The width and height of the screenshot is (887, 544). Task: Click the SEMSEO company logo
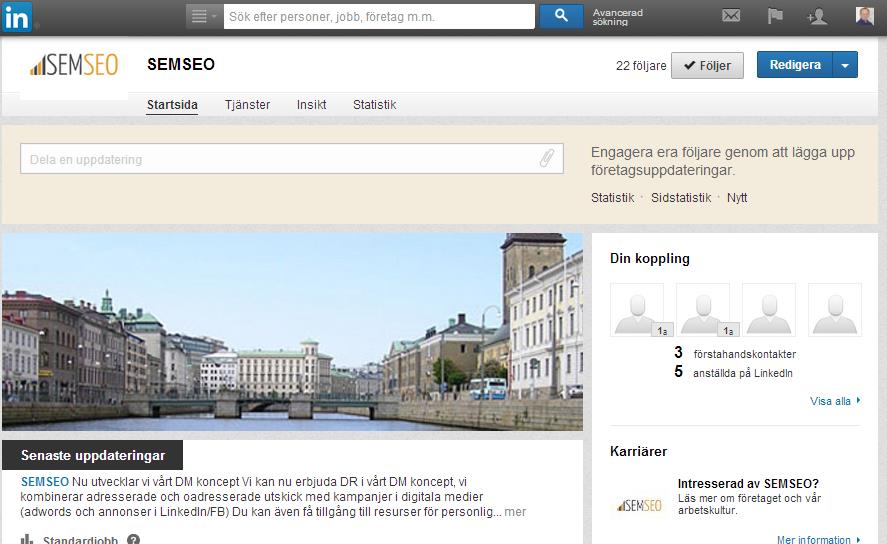click(74, 65)
